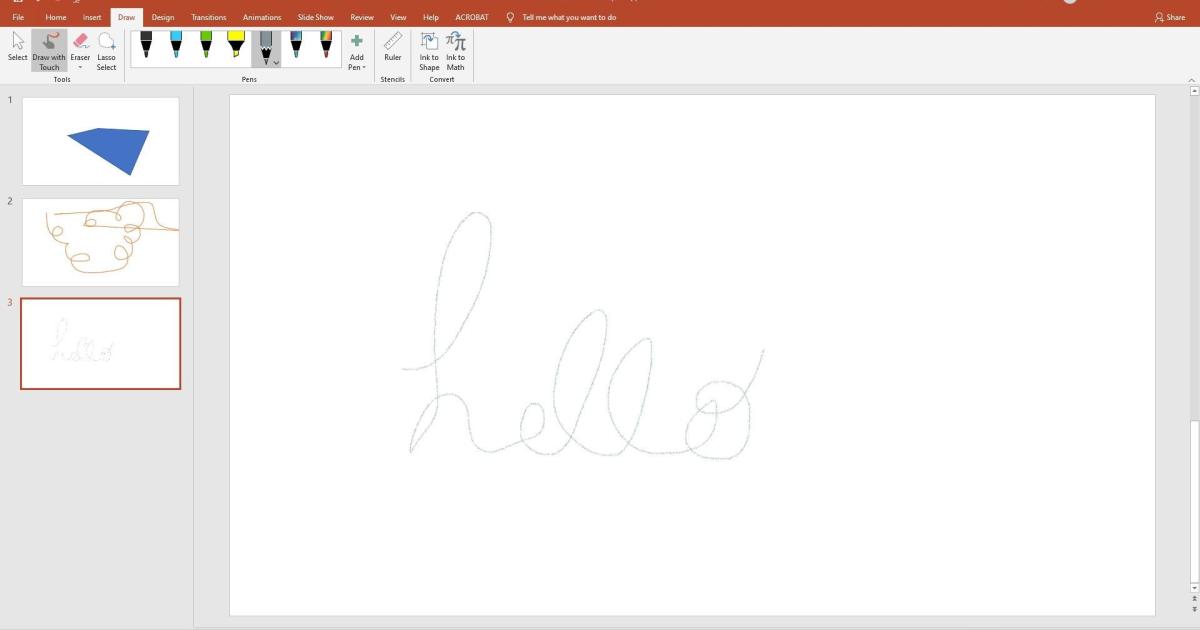
Task: Click the Share button
Action: 1169,17
